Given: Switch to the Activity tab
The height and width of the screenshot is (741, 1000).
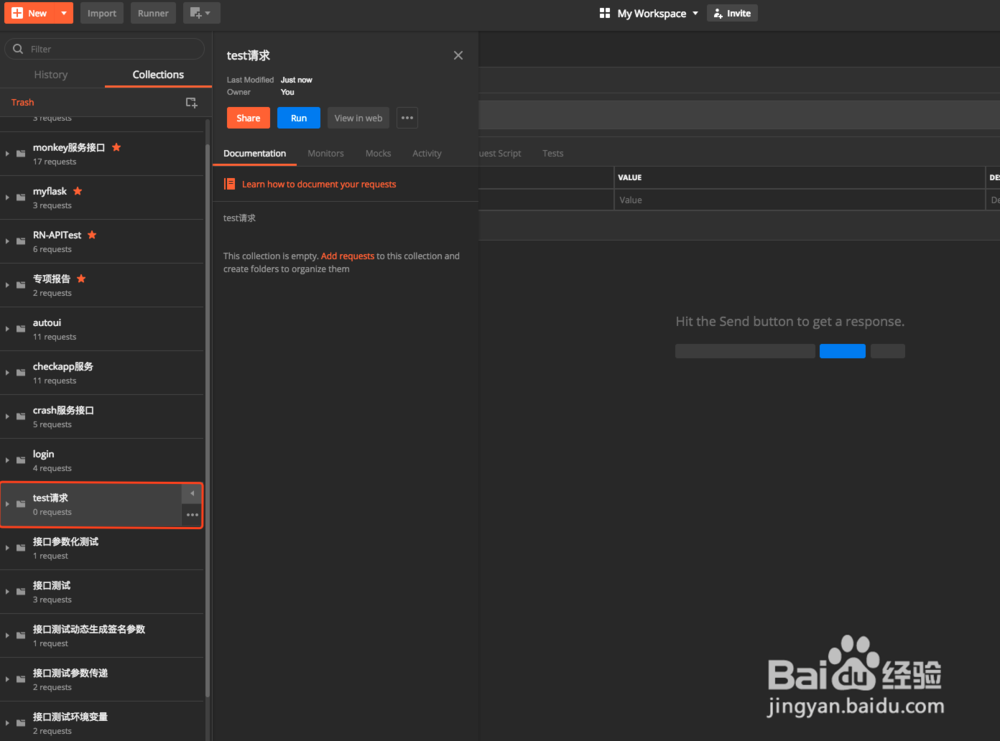Looking at the screenshot, I should (427, 154).
